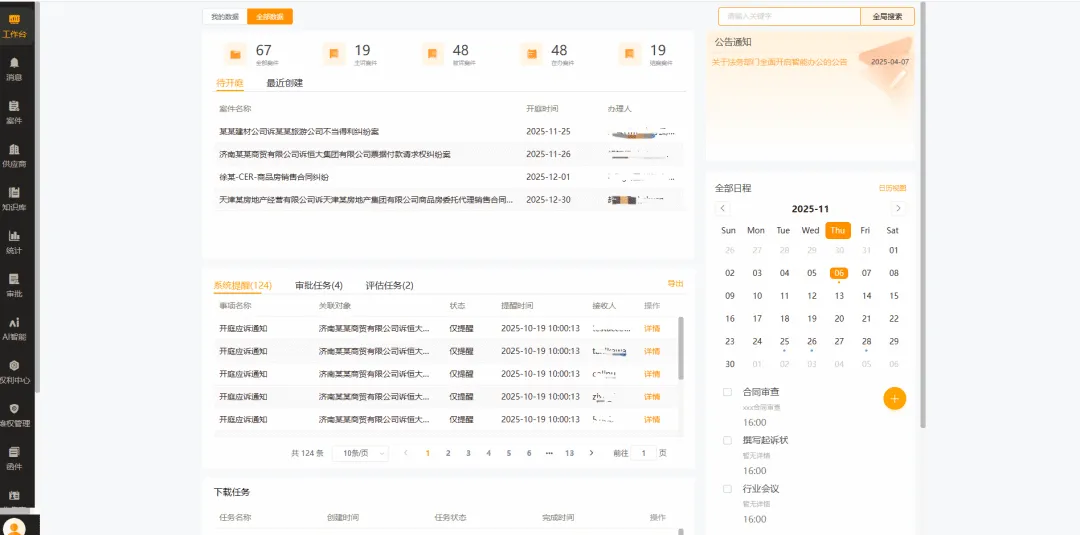Tick the 撰写起诉状 task checkbox
This screenshot has width=1080, height=535.
(728, 440)
